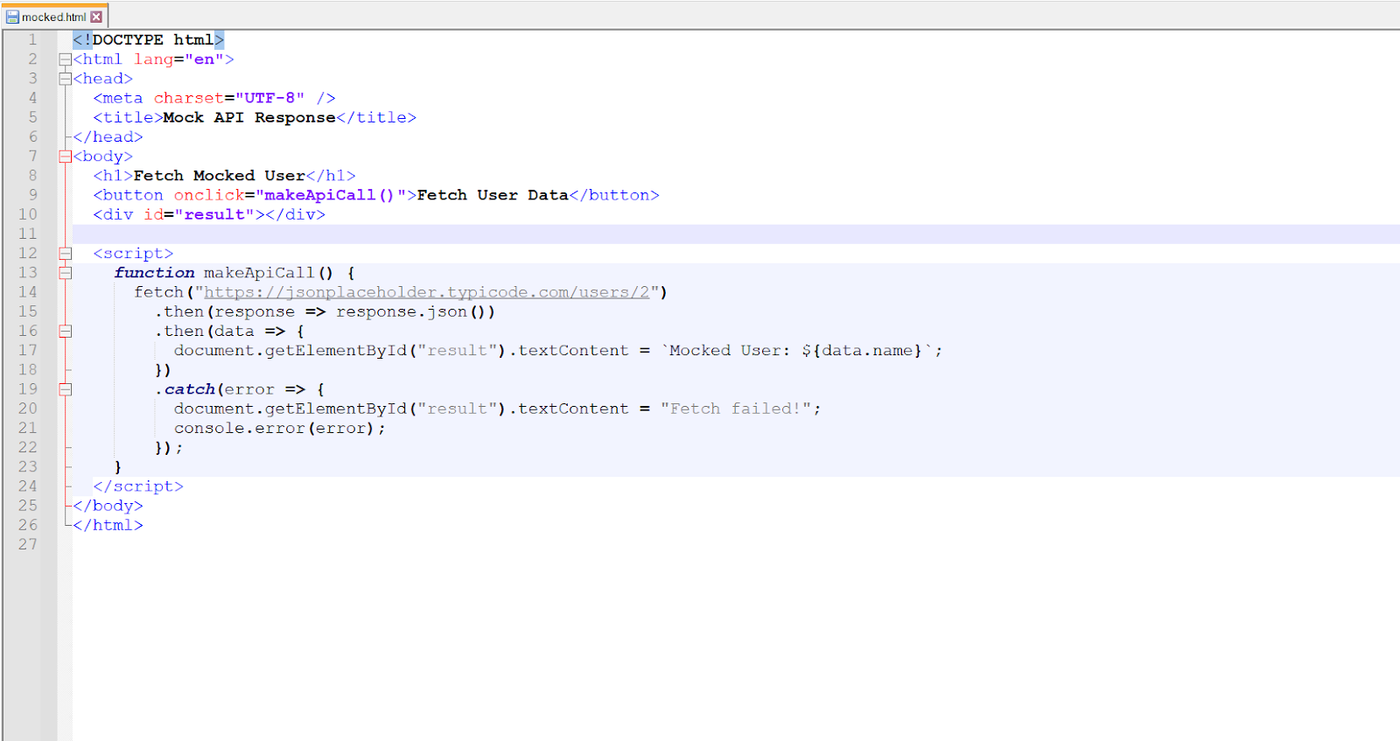The image size is (1400, 741).
Task: Place cursor on empty highlighted line 11
Action: [x=736, y=234]
